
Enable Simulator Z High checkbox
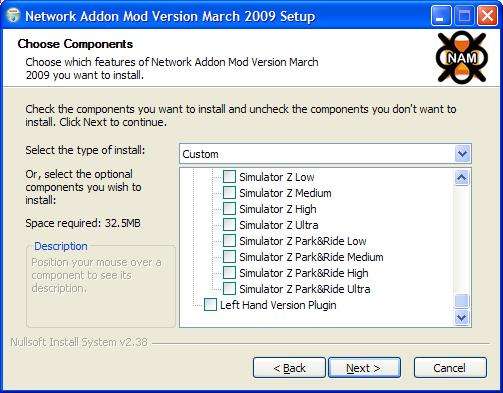tap(229, 209)
